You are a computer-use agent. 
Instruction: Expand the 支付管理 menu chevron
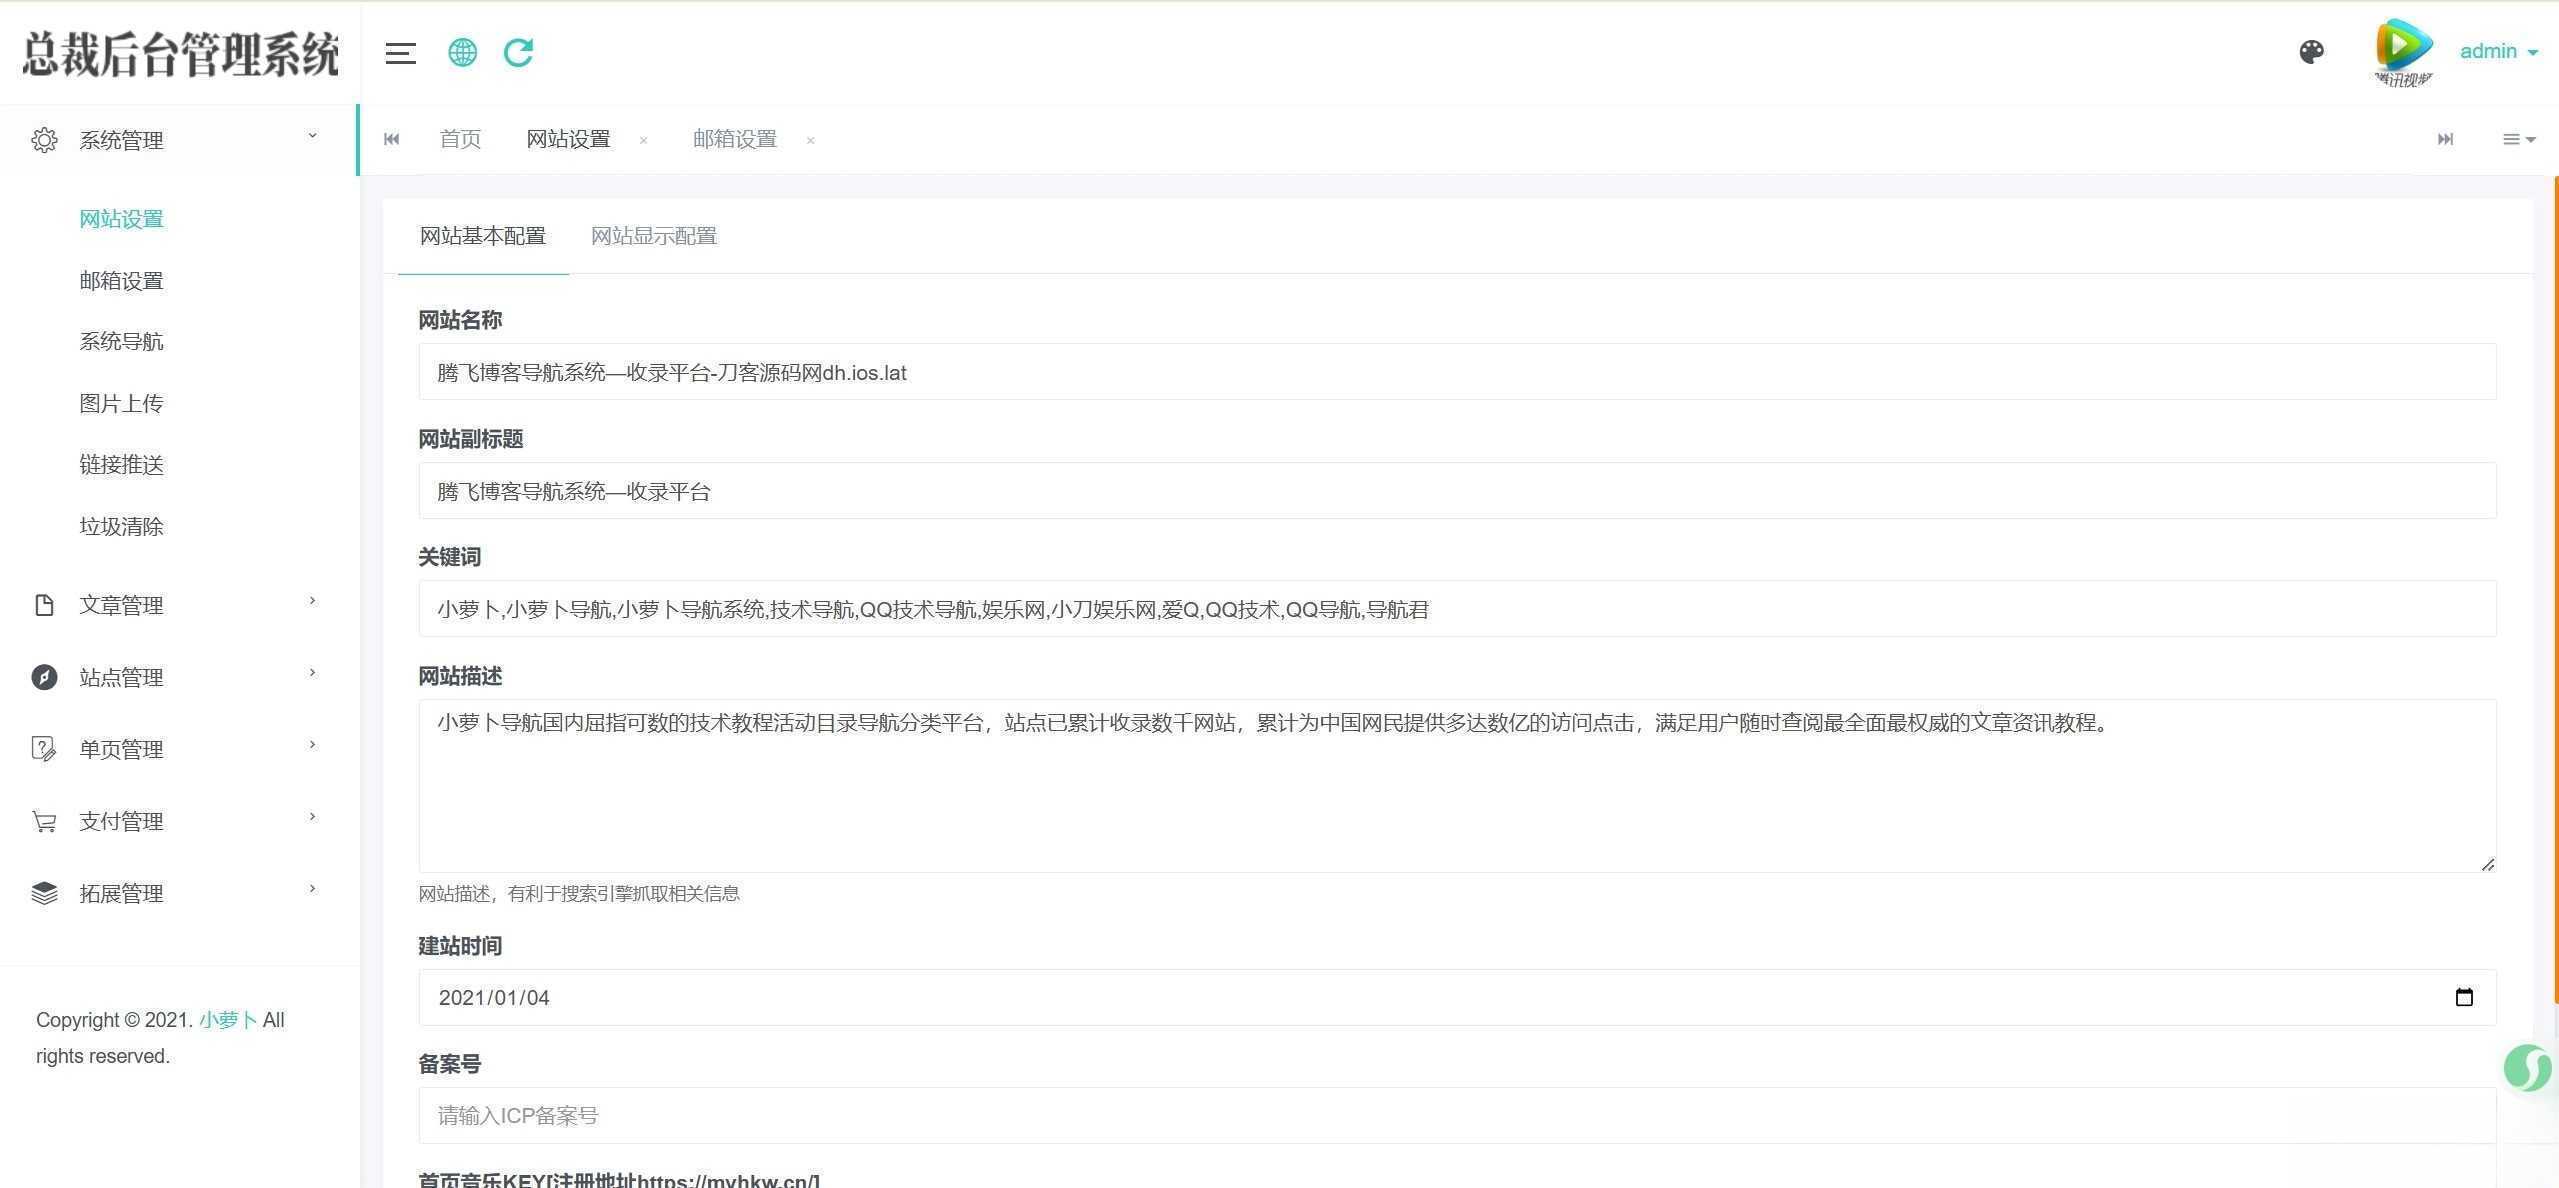click(x=312, y=817)
